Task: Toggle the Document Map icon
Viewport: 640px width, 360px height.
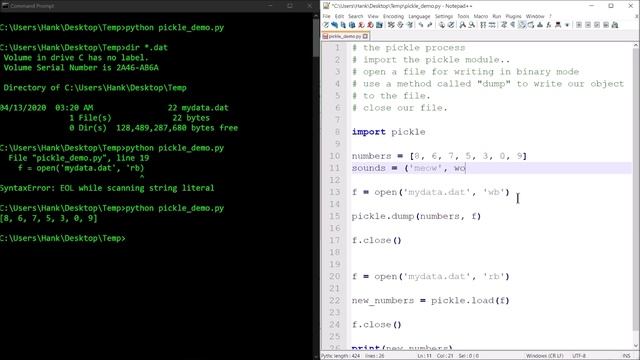Action: (540, 25)
